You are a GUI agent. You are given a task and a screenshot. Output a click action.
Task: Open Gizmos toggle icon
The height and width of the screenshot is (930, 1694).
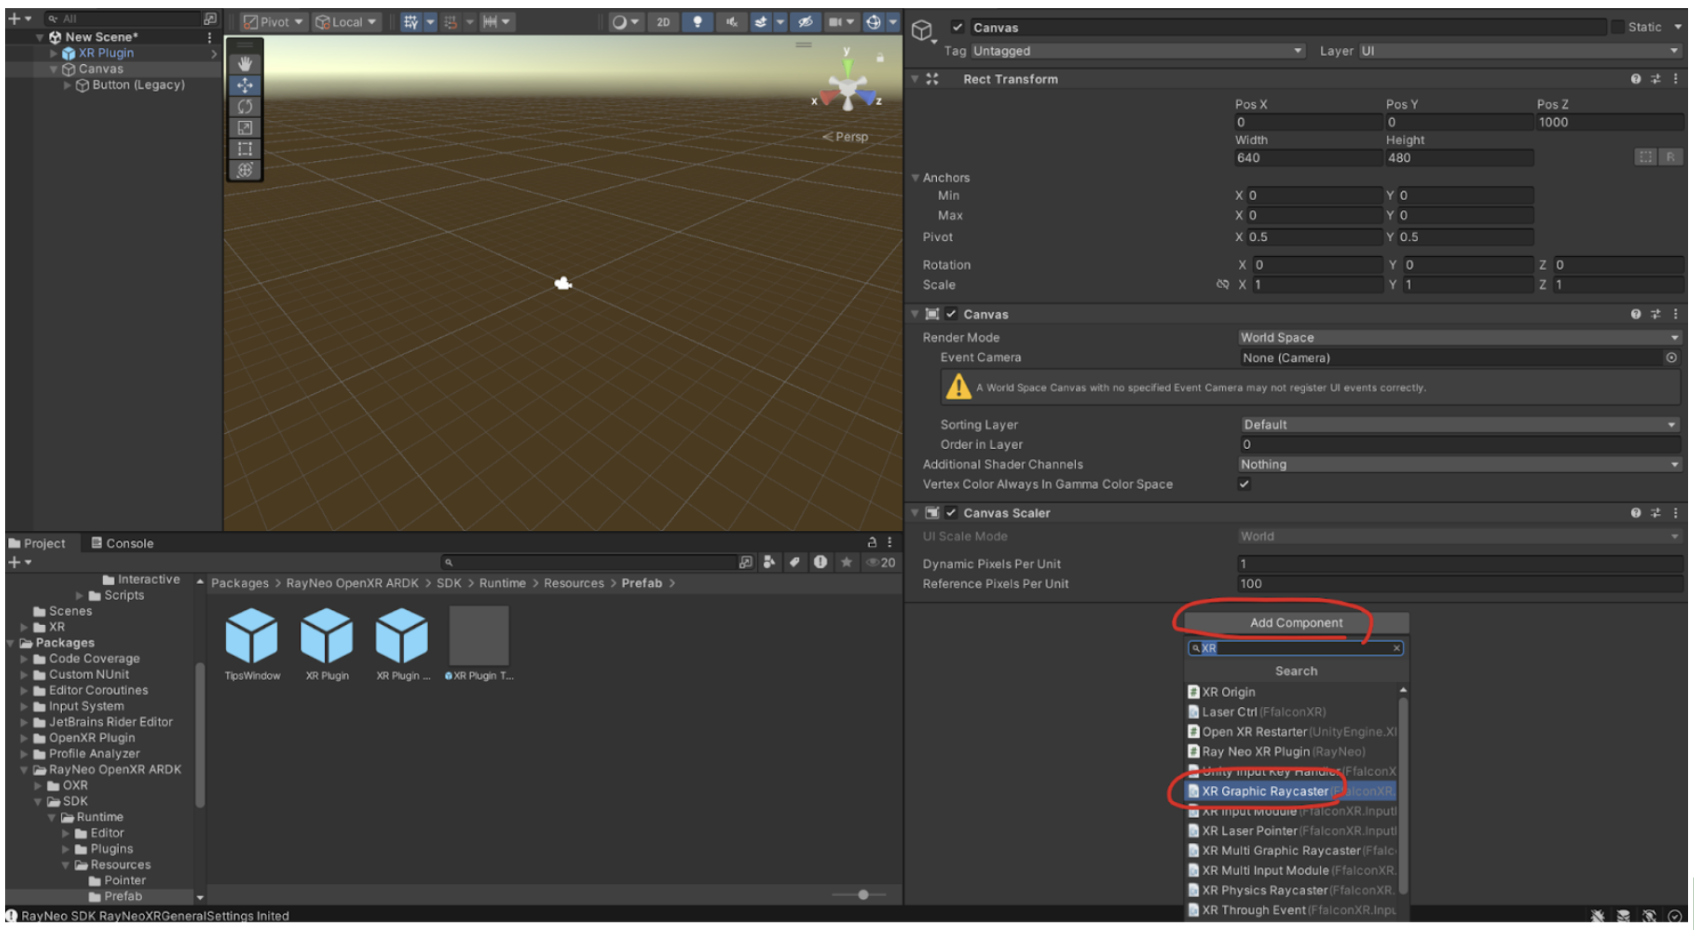[x=873, y=22]
